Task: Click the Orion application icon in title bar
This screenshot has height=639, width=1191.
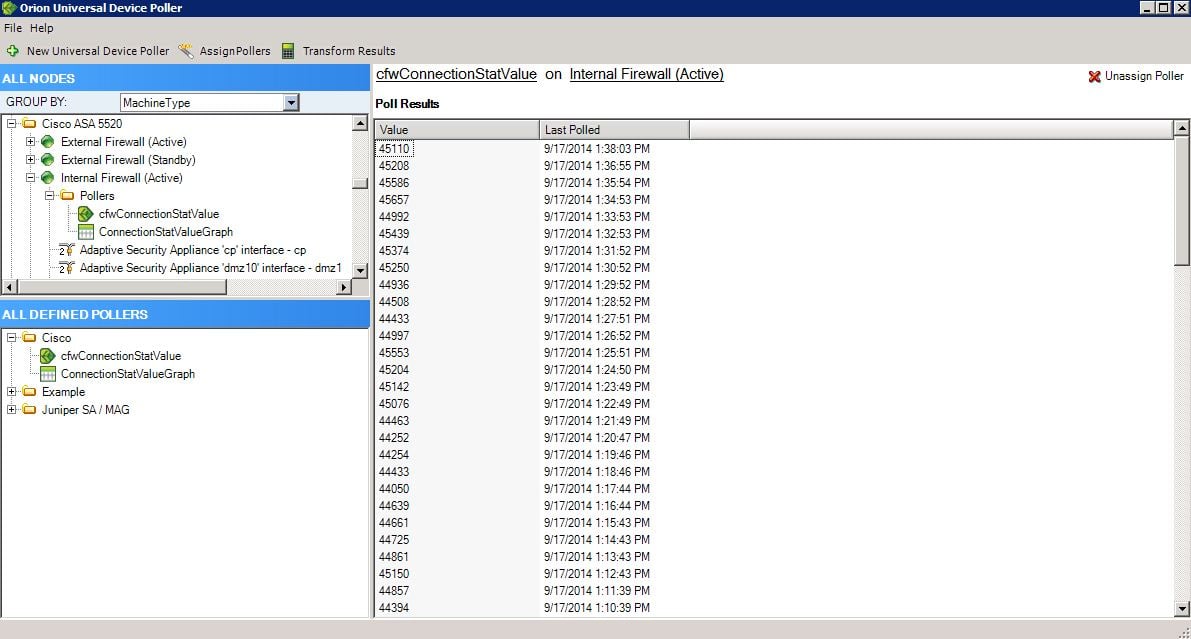Action: click(9, 8)
